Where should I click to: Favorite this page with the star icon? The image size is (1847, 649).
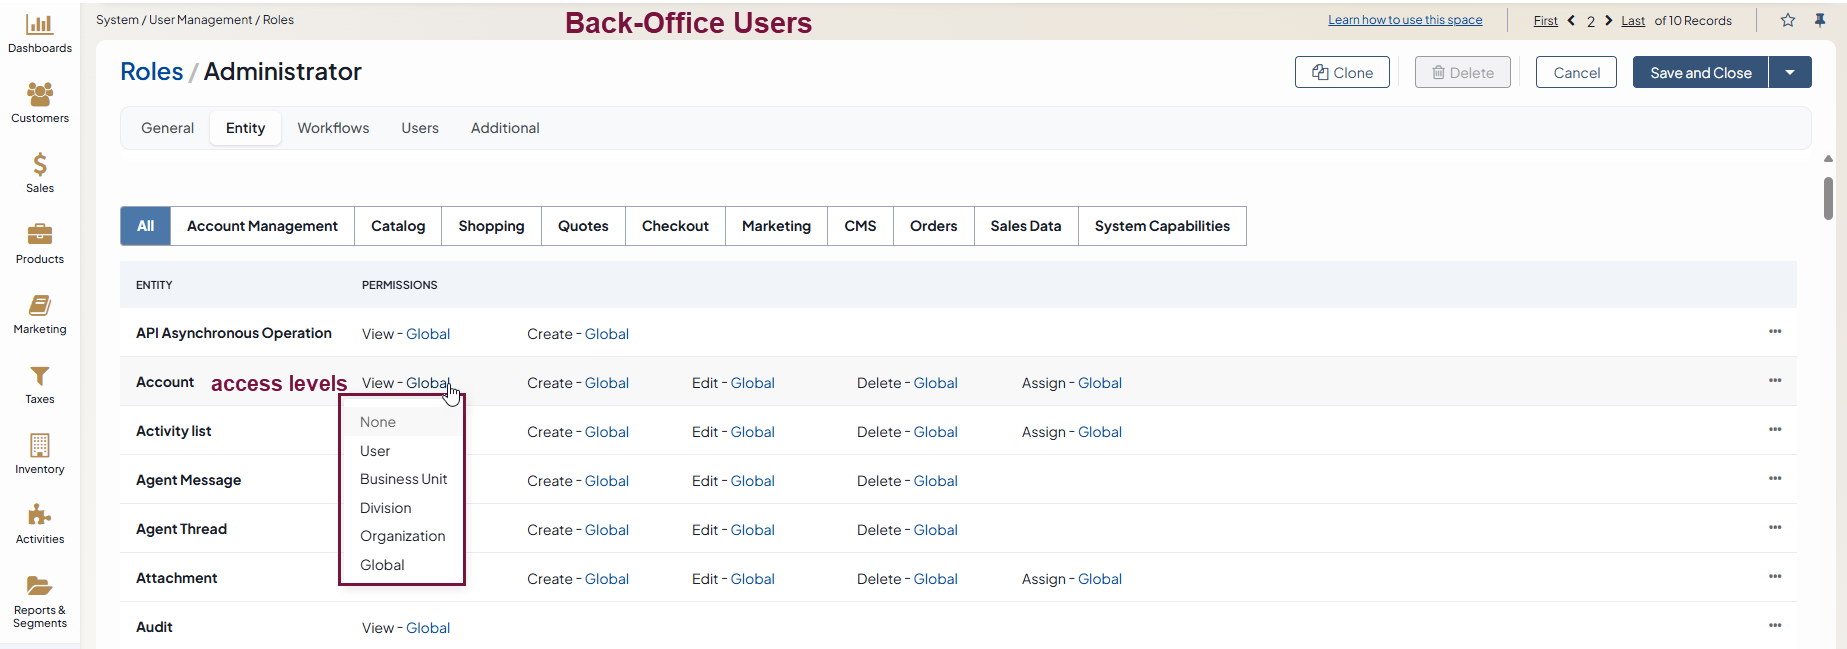[x=1788, y=20]
